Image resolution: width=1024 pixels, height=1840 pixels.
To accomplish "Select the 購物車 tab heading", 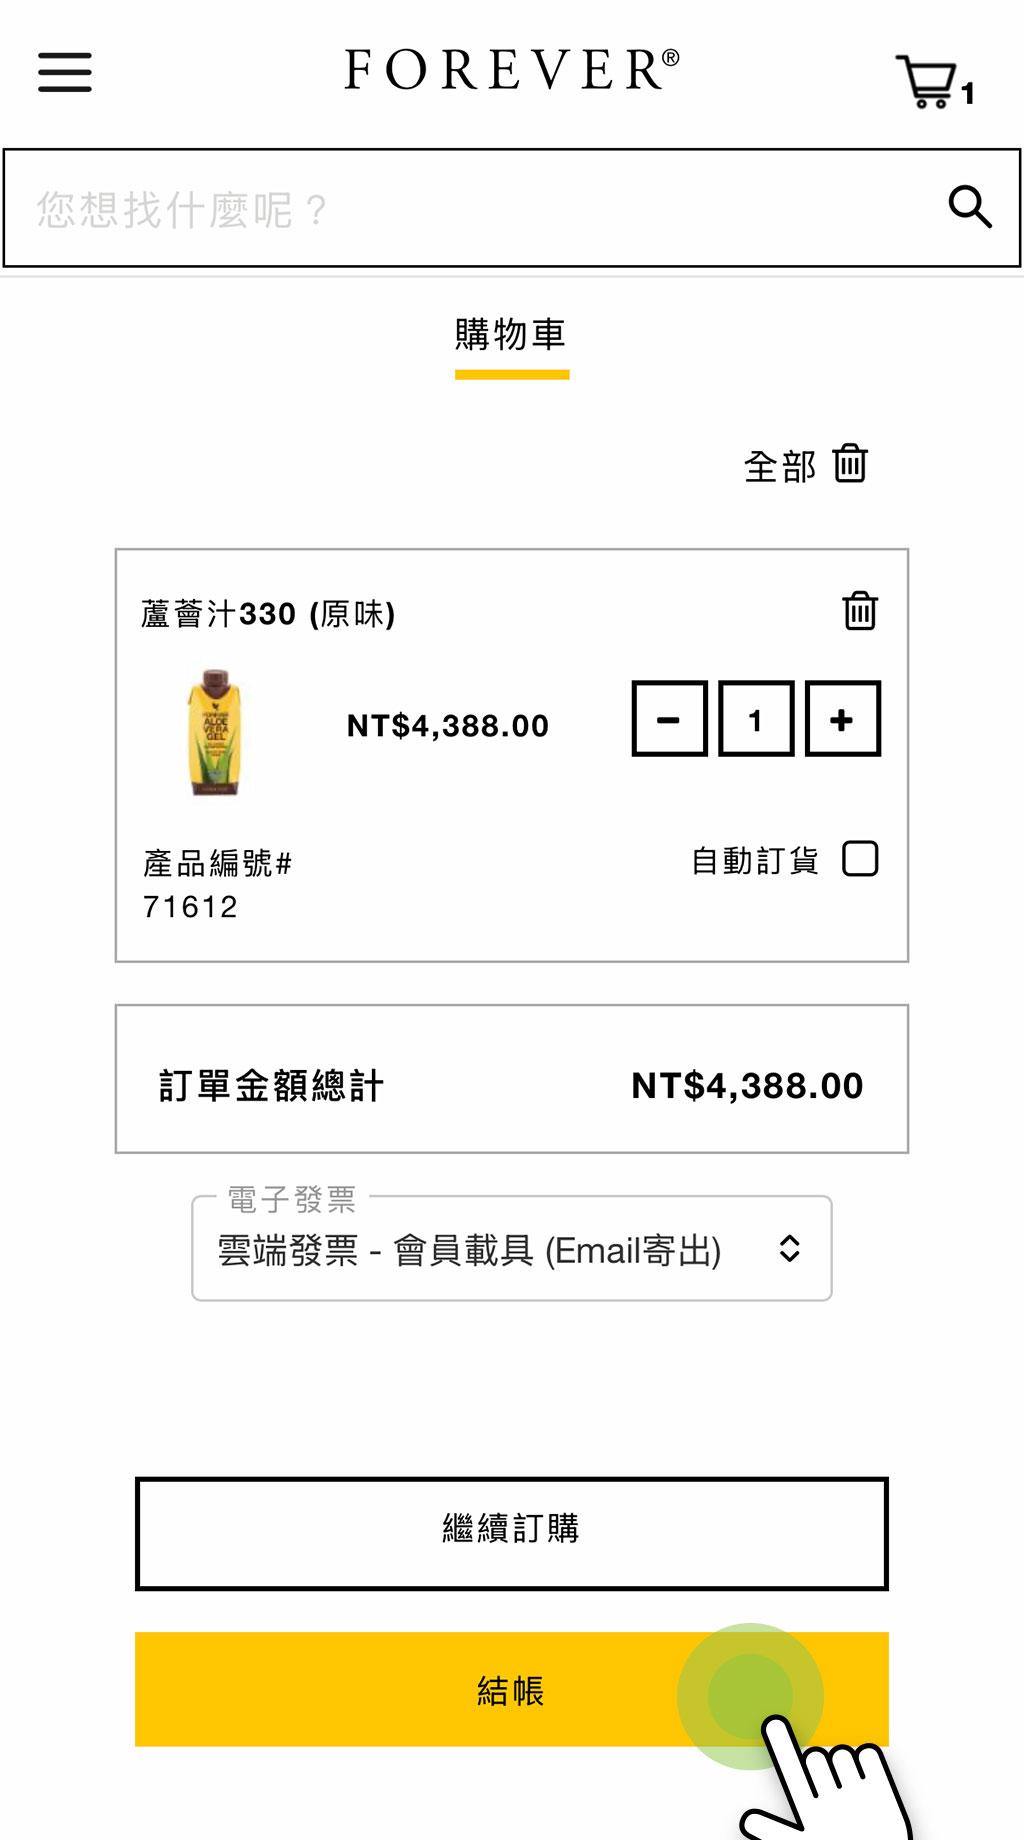I will point(511,335).
